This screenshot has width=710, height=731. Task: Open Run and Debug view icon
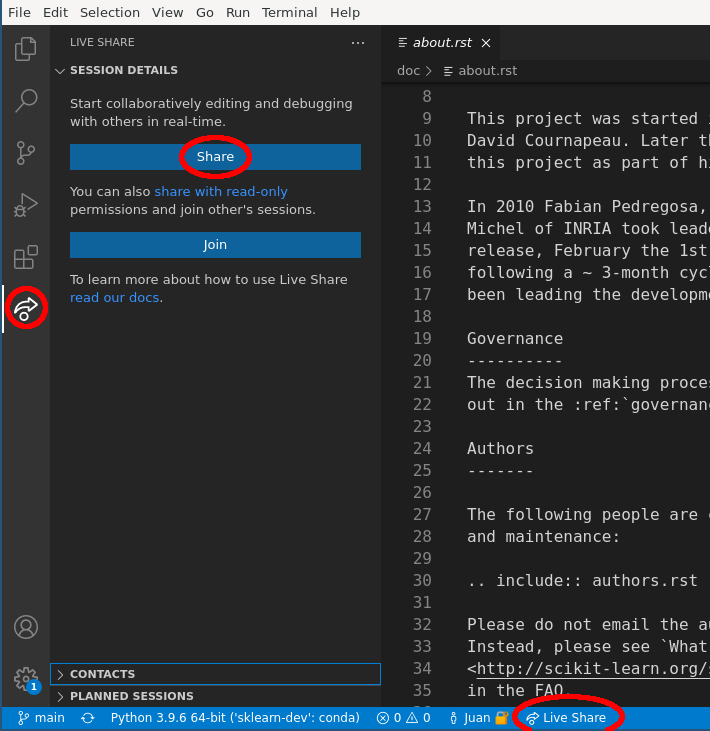(26, 205)
